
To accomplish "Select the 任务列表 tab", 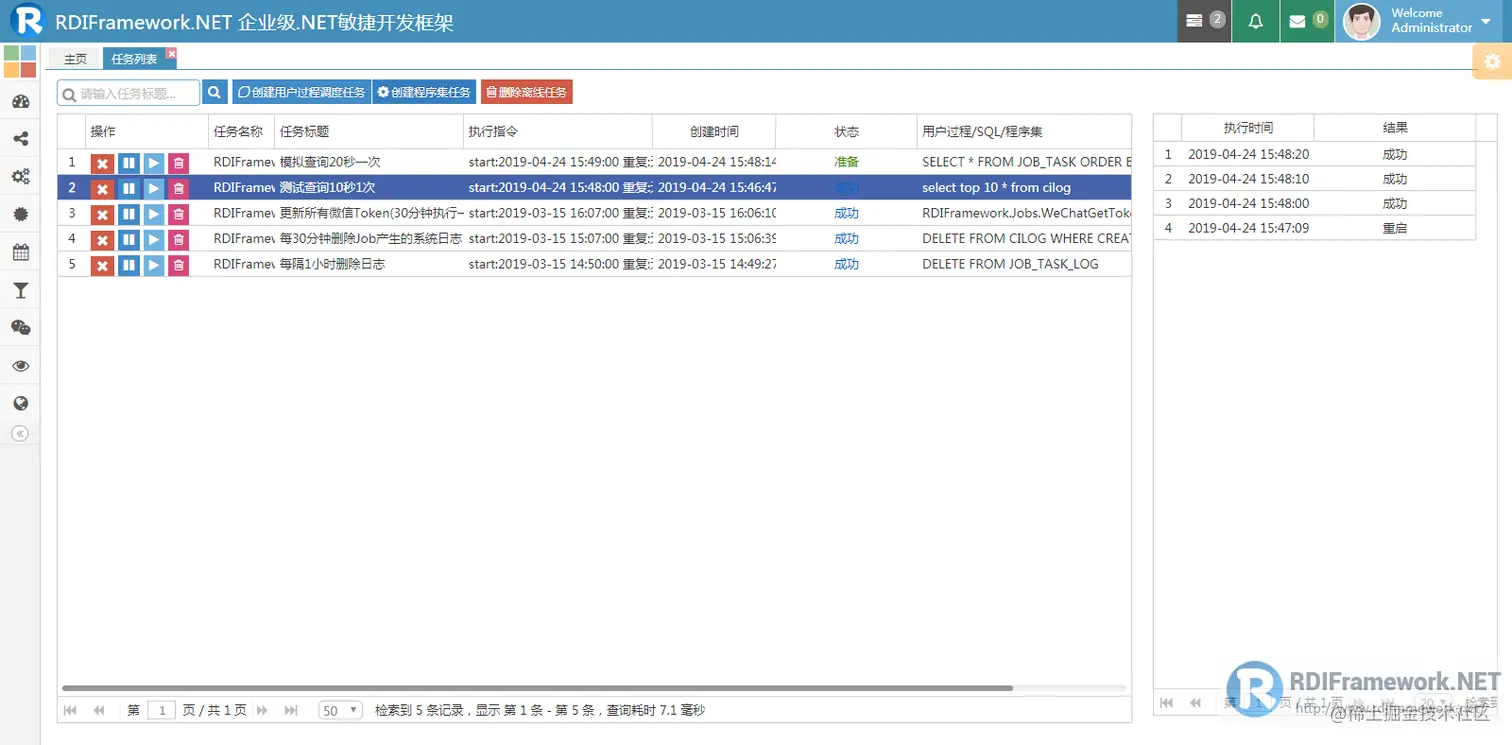I will [134, 59].
